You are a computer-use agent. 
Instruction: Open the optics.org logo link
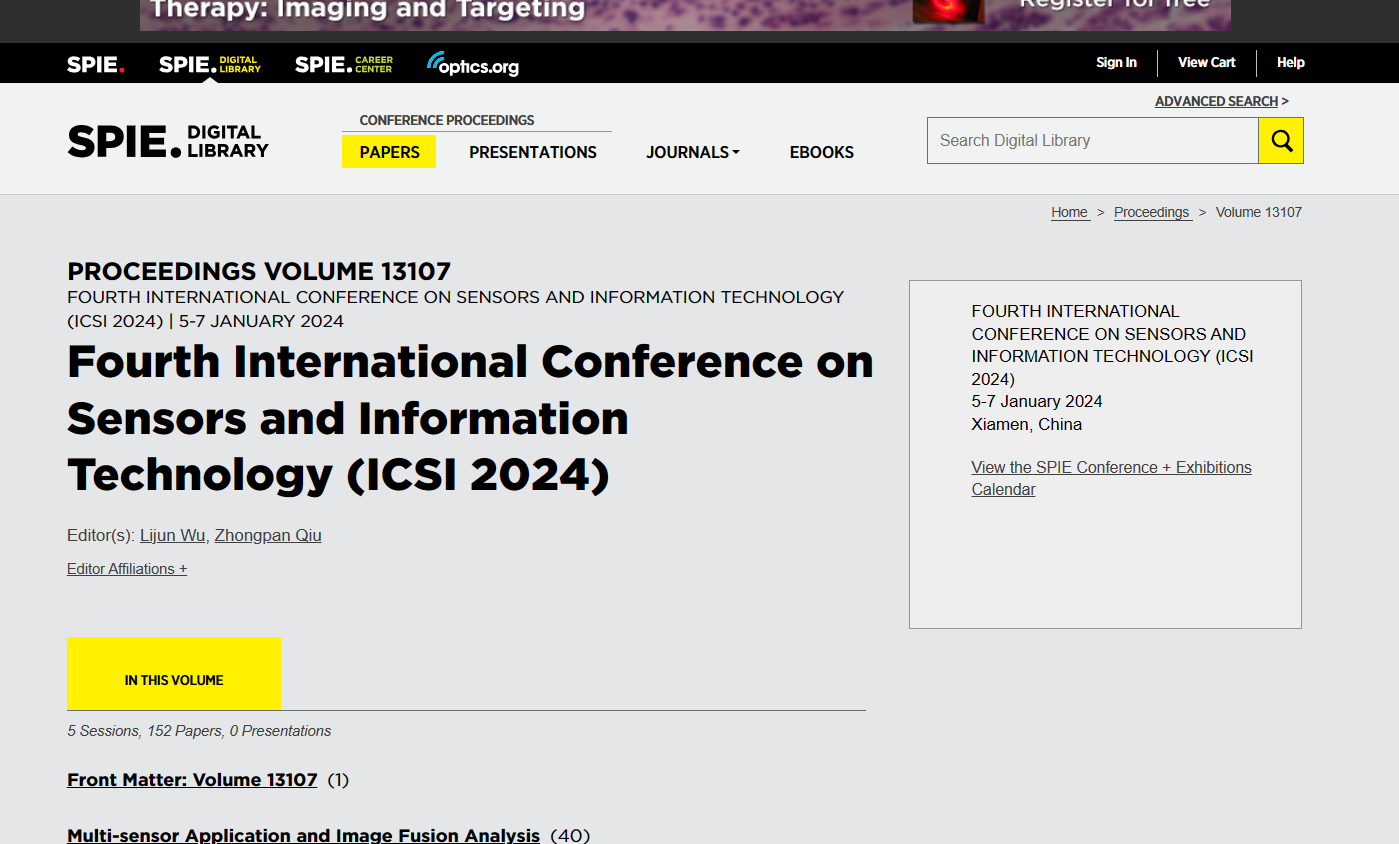click(x=473, y=64)
